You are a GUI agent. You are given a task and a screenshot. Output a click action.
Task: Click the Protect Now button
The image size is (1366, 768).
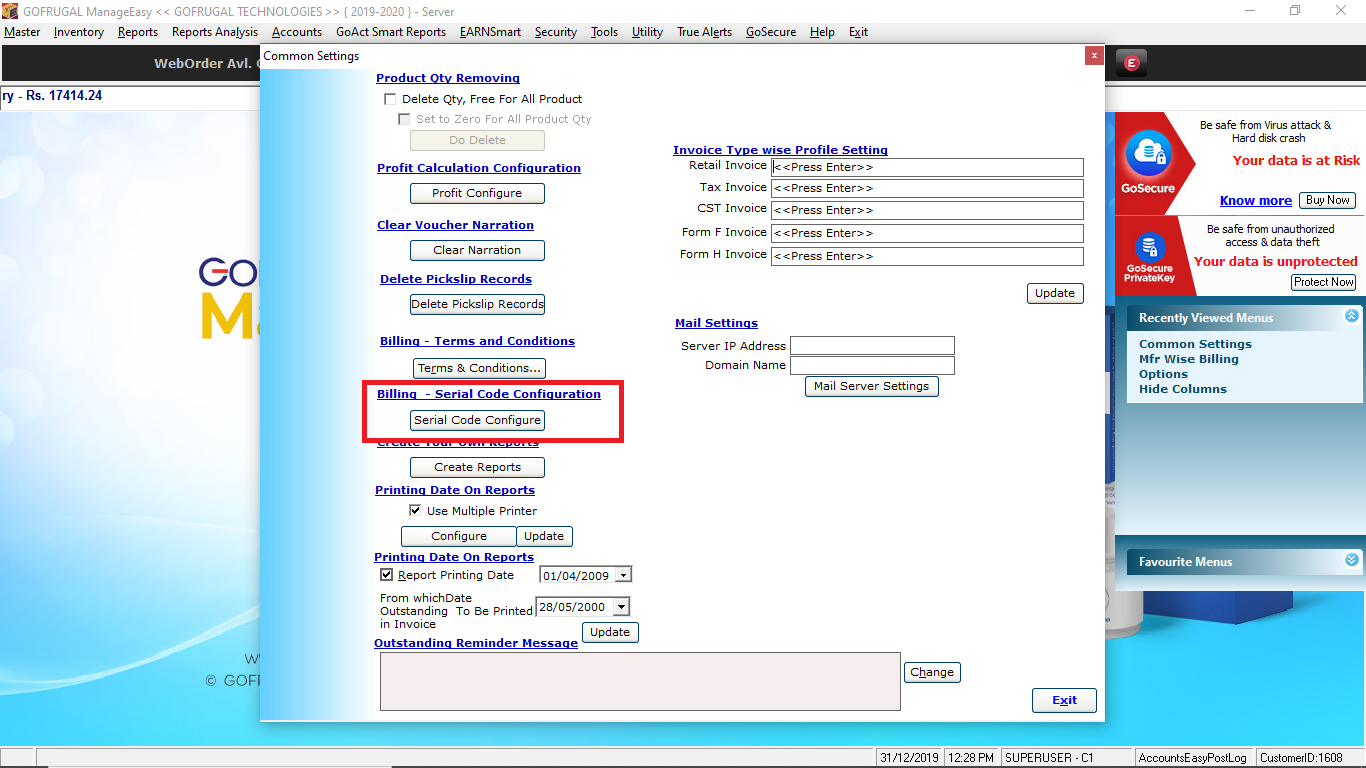1323,282
